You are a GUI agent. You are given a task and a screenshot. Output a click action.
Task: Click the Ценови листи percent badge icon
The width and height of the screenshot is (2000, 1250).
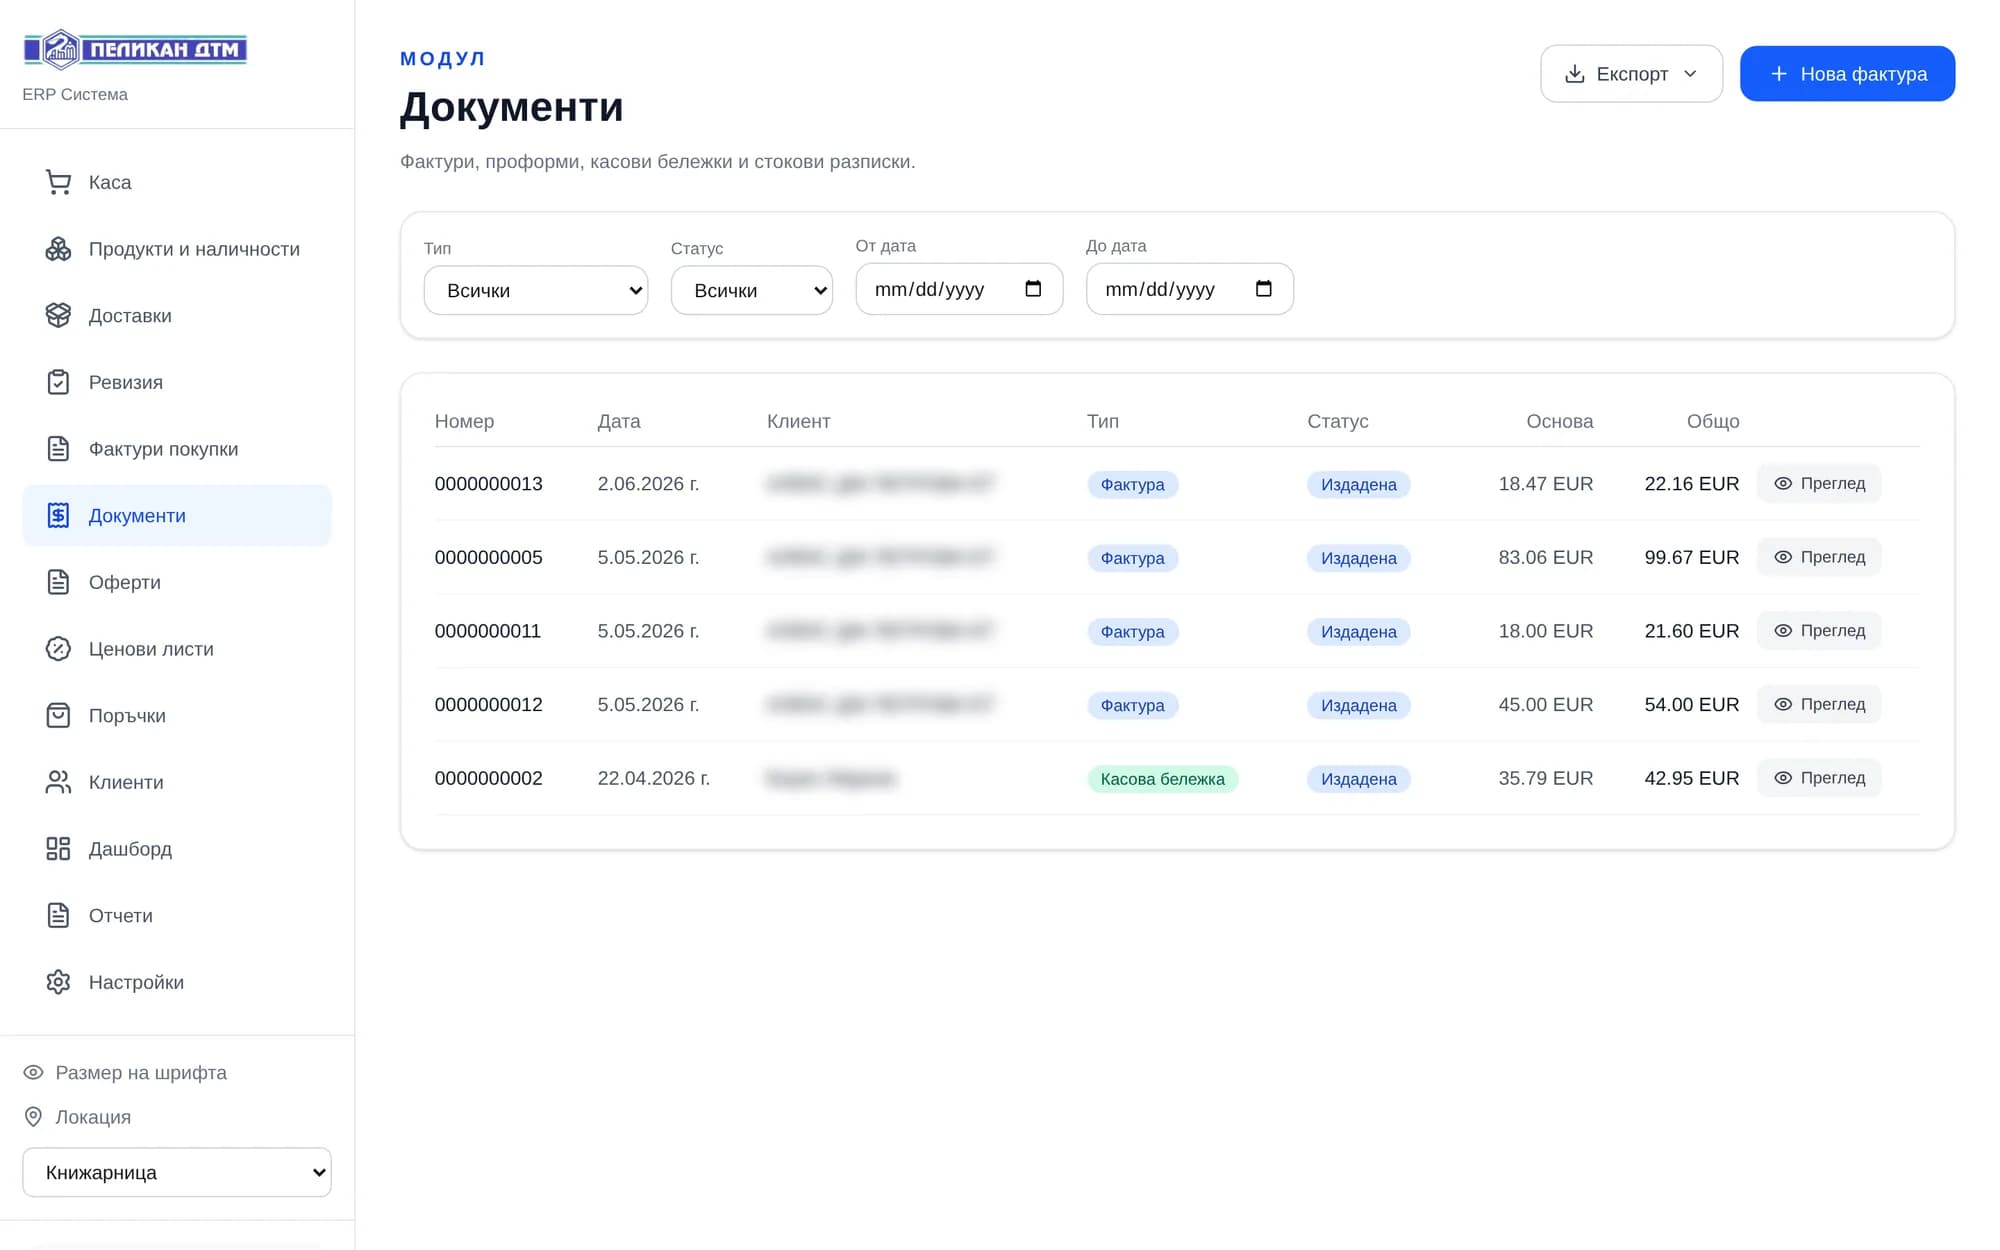point(58,649)
